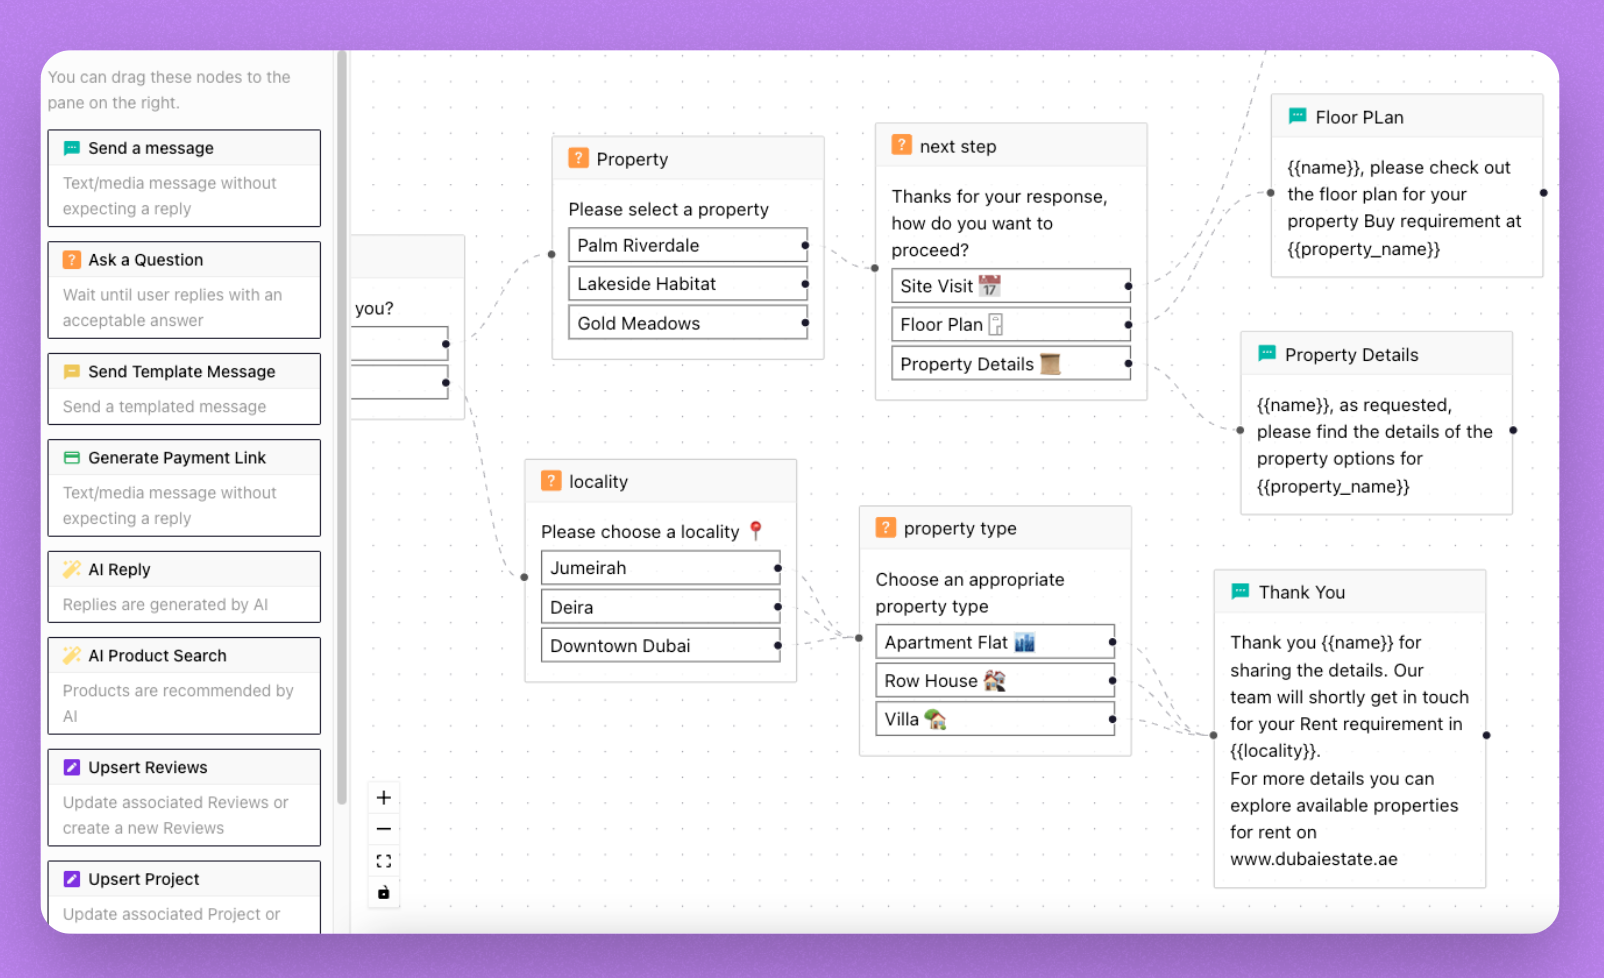
Task: Click the property type node header
Action: coord(995,528)
